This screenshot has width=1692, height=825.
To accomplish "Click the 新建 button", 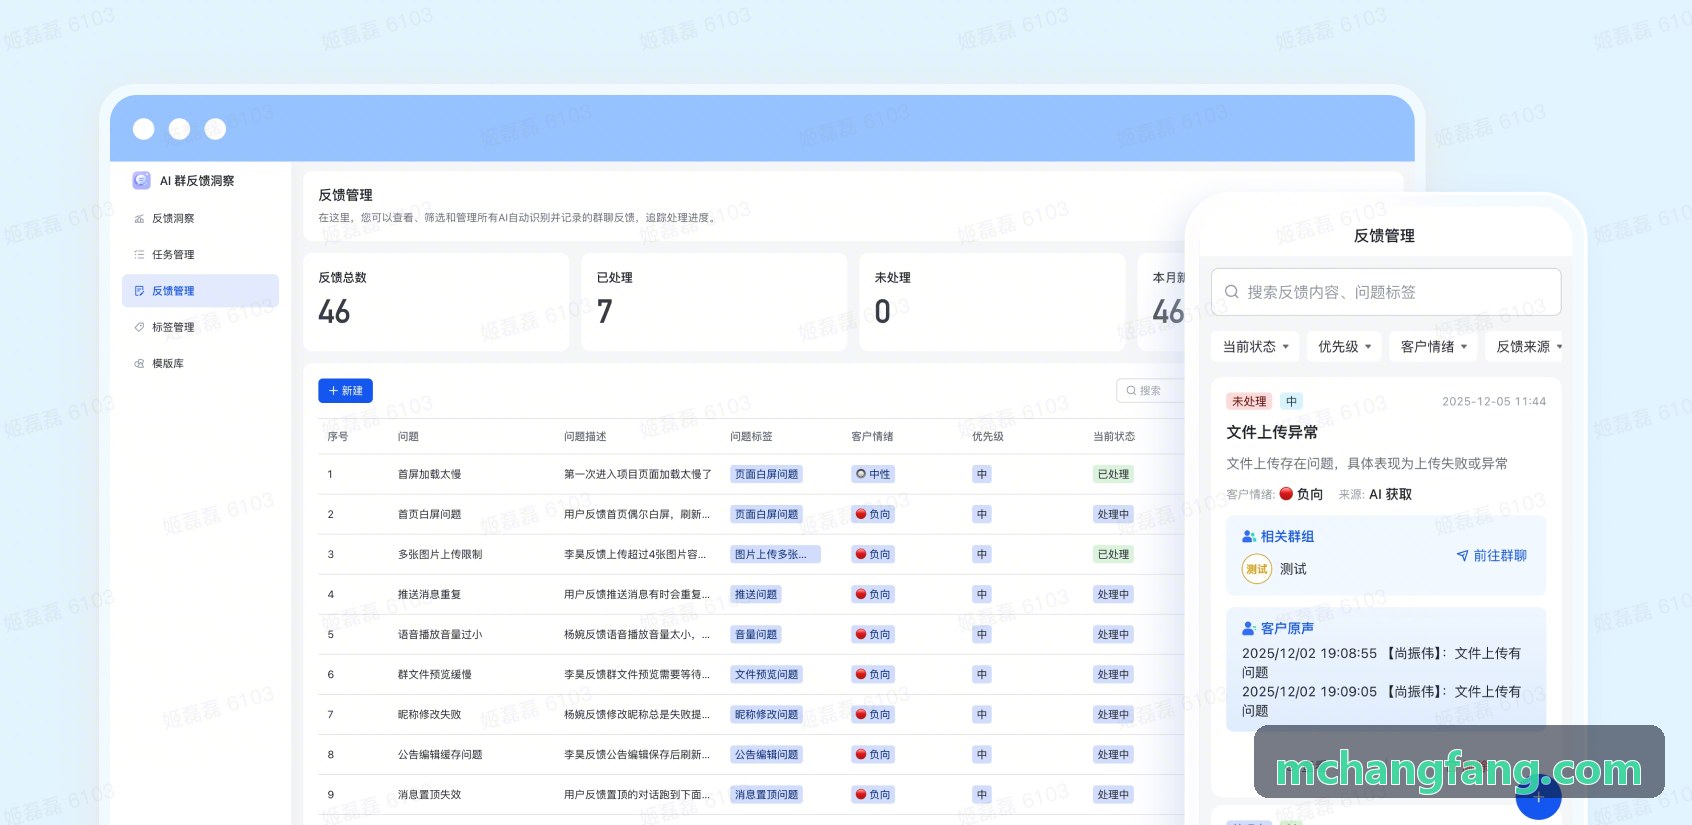I will 345,391.
